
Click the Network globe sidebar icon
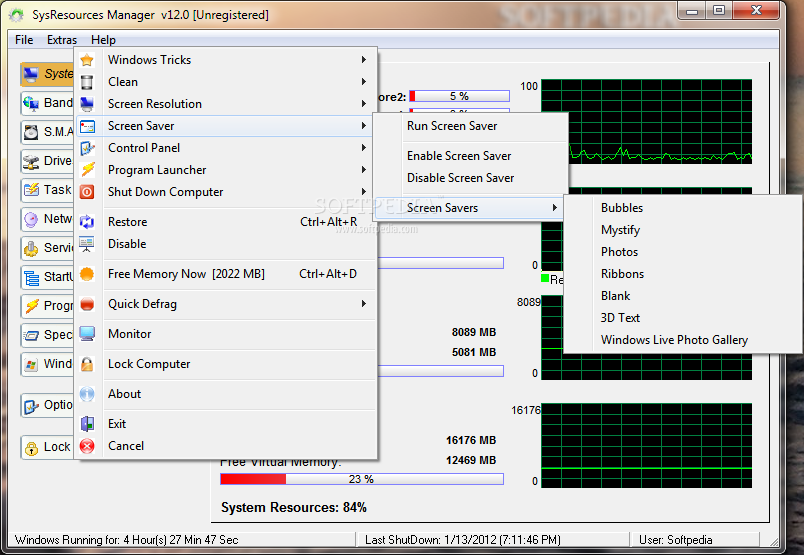(31, 220)
